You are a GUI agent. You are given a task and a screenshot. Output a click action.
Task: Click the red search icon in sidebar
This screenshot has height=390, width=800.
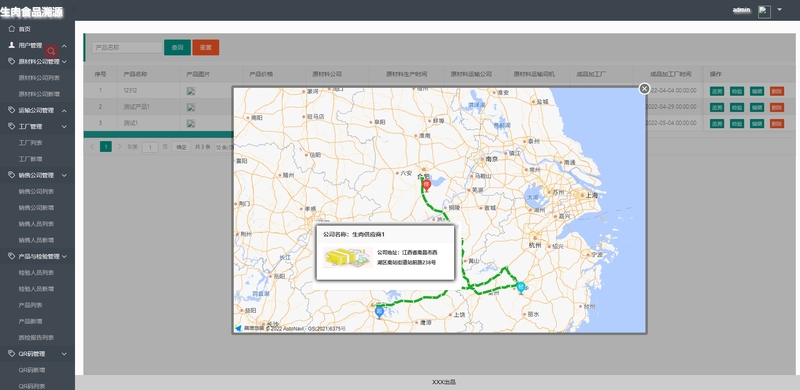coord(51,51)
